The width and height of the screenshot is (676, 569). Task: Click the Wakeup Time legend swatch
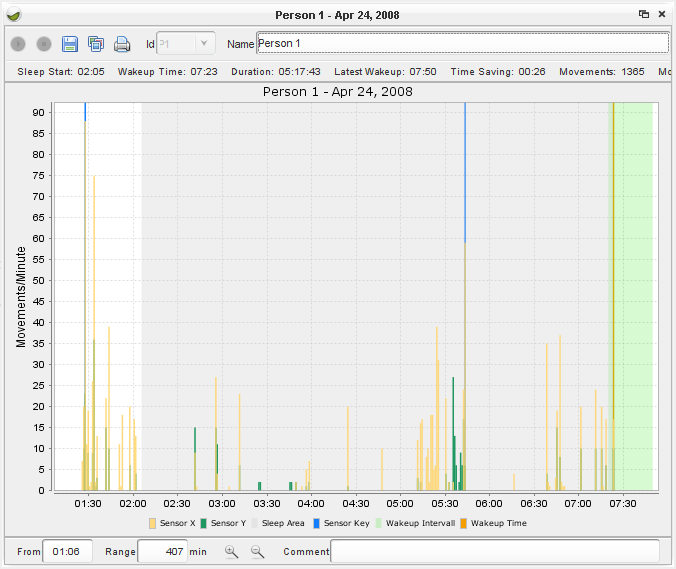pos(463,523)
